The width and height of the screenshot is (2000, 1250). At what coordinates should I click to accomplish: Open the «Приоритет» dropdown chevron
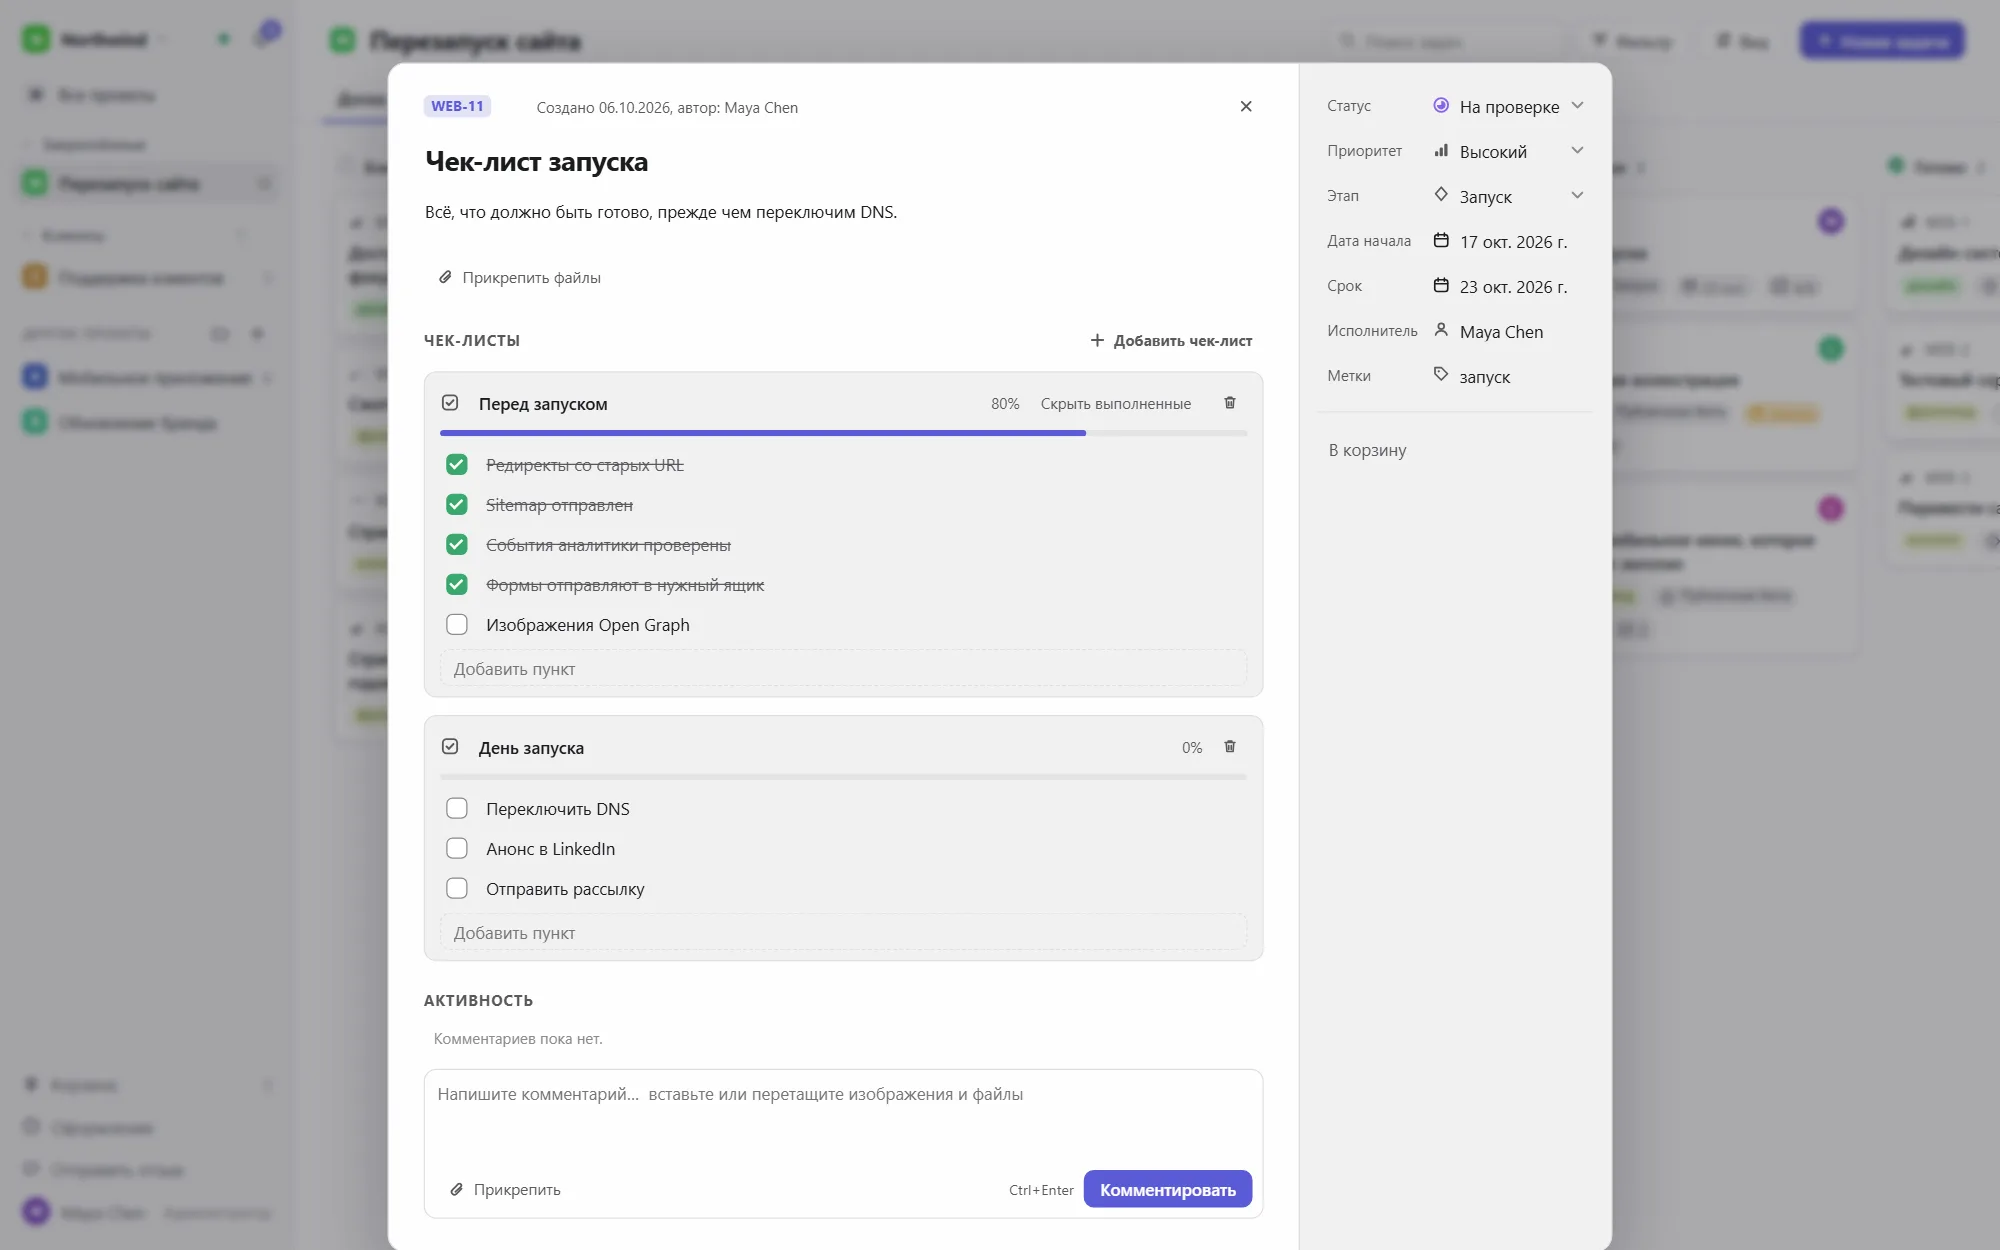pyautogui.click(x=1577, y=150)
